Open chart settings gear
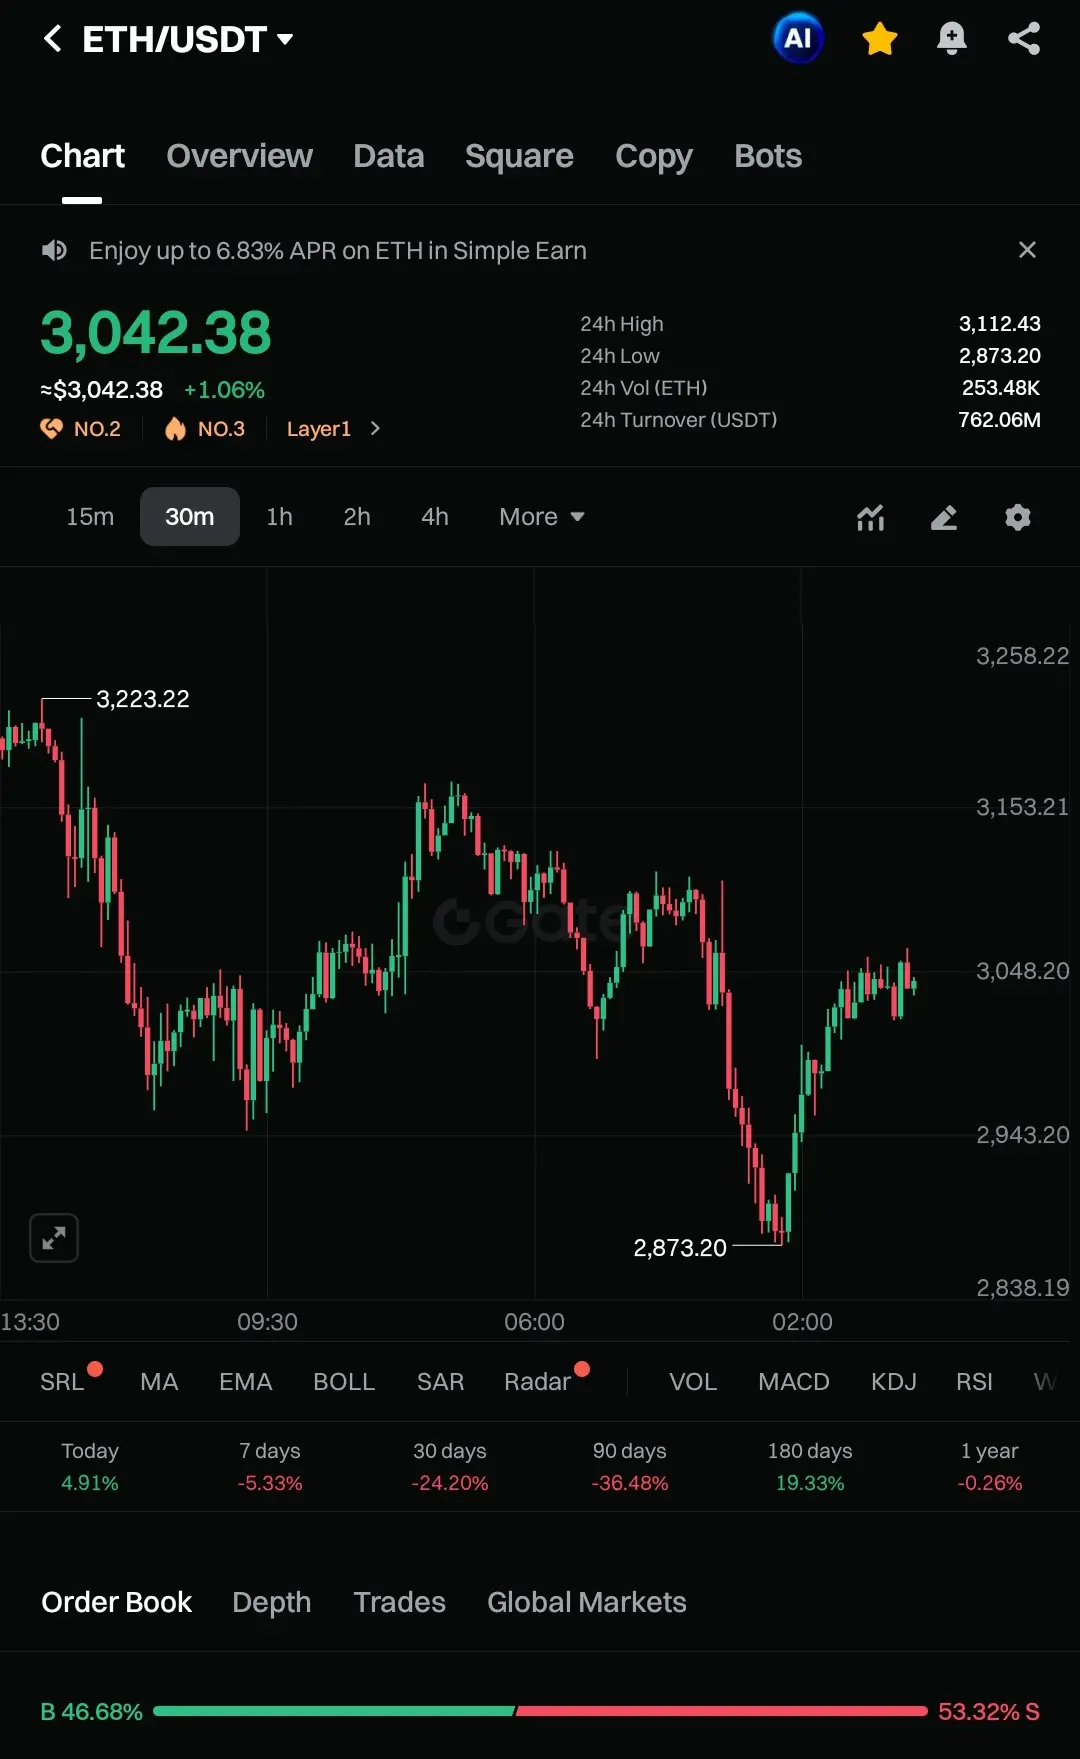The height and width of the screenshot is (1759, 1080). pyautogui.click(x=1017, y=517)
